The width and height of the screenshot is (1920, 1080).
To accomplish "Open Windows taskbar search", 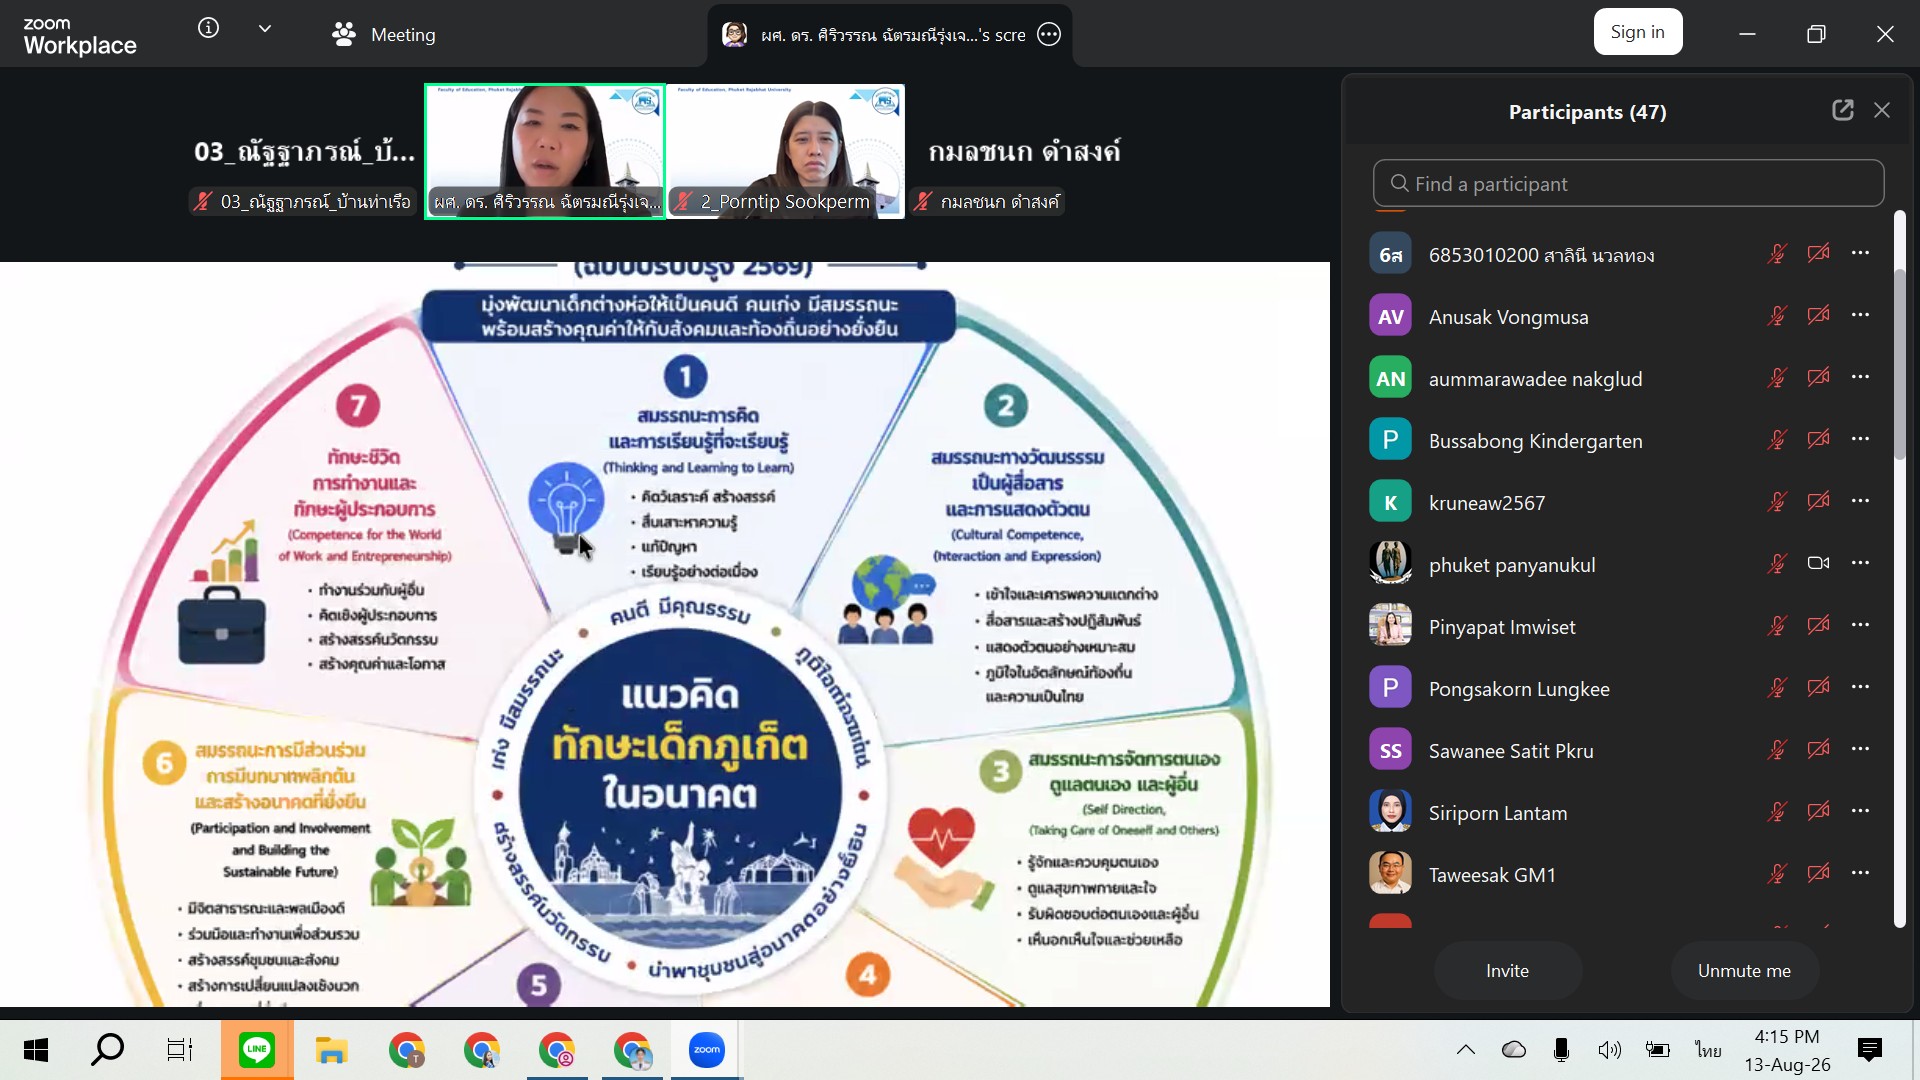I will click(x=107, y=1050).
